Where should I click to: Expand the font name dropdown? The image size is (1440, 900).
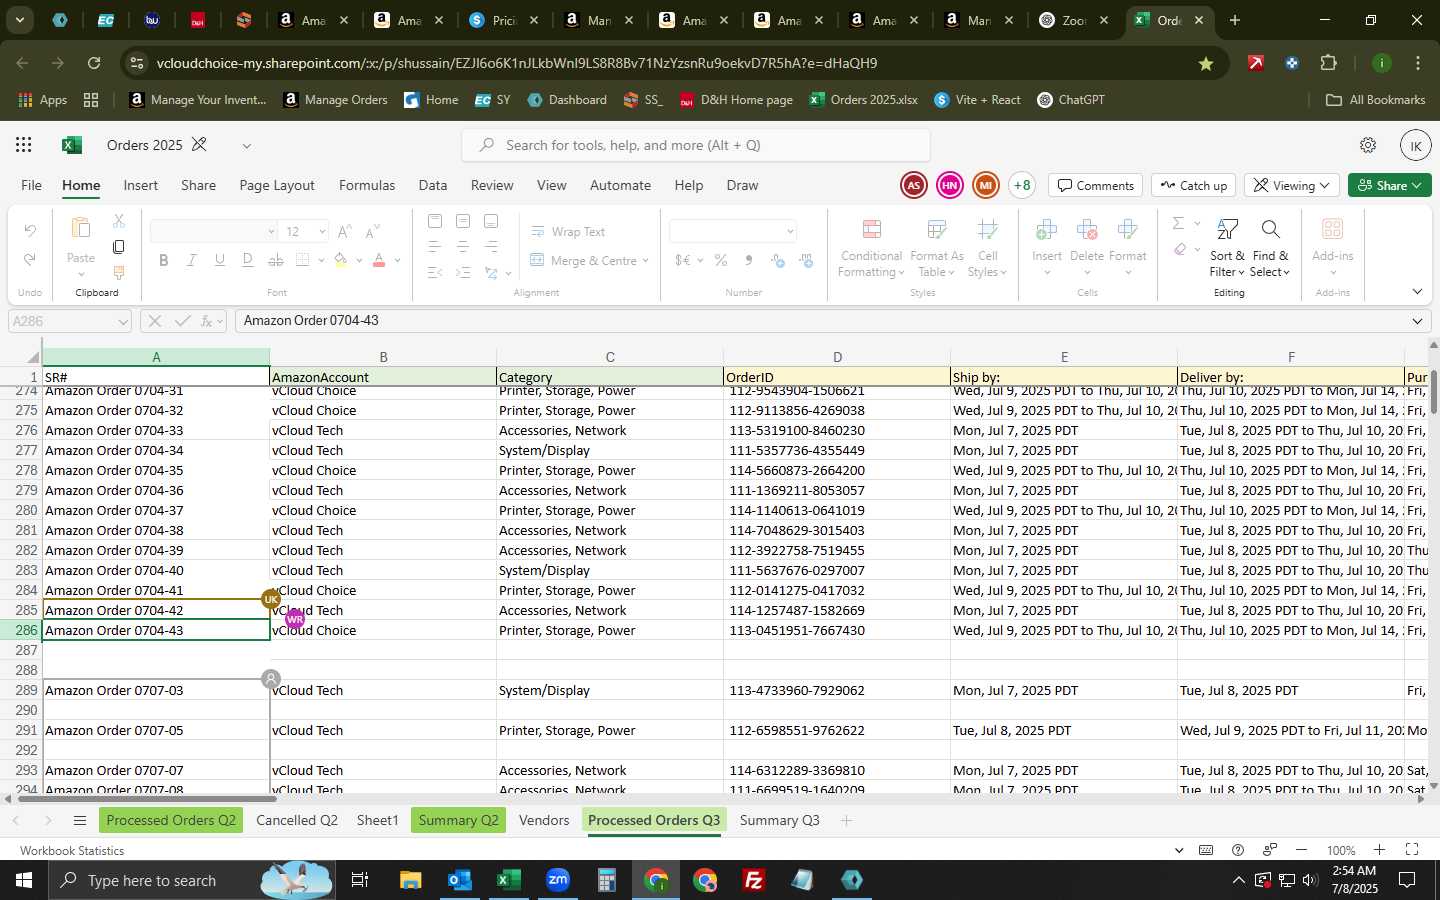tap(270, 232)
